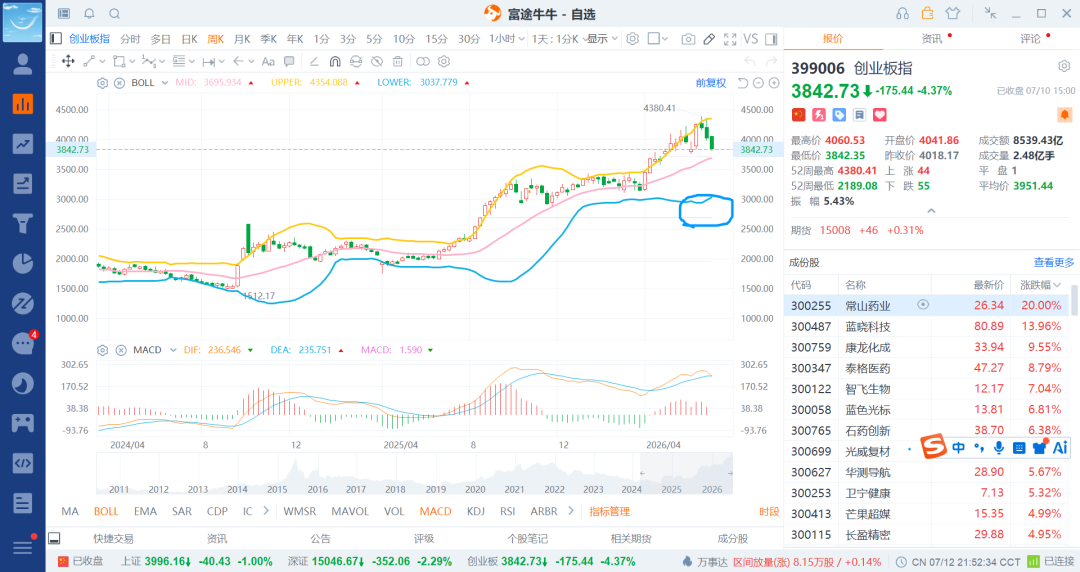Image resolution: width=1080 pixels, height=572 pixels.
Task: Expand the 1小时 interval dropdown
Action: pos(507,39)
